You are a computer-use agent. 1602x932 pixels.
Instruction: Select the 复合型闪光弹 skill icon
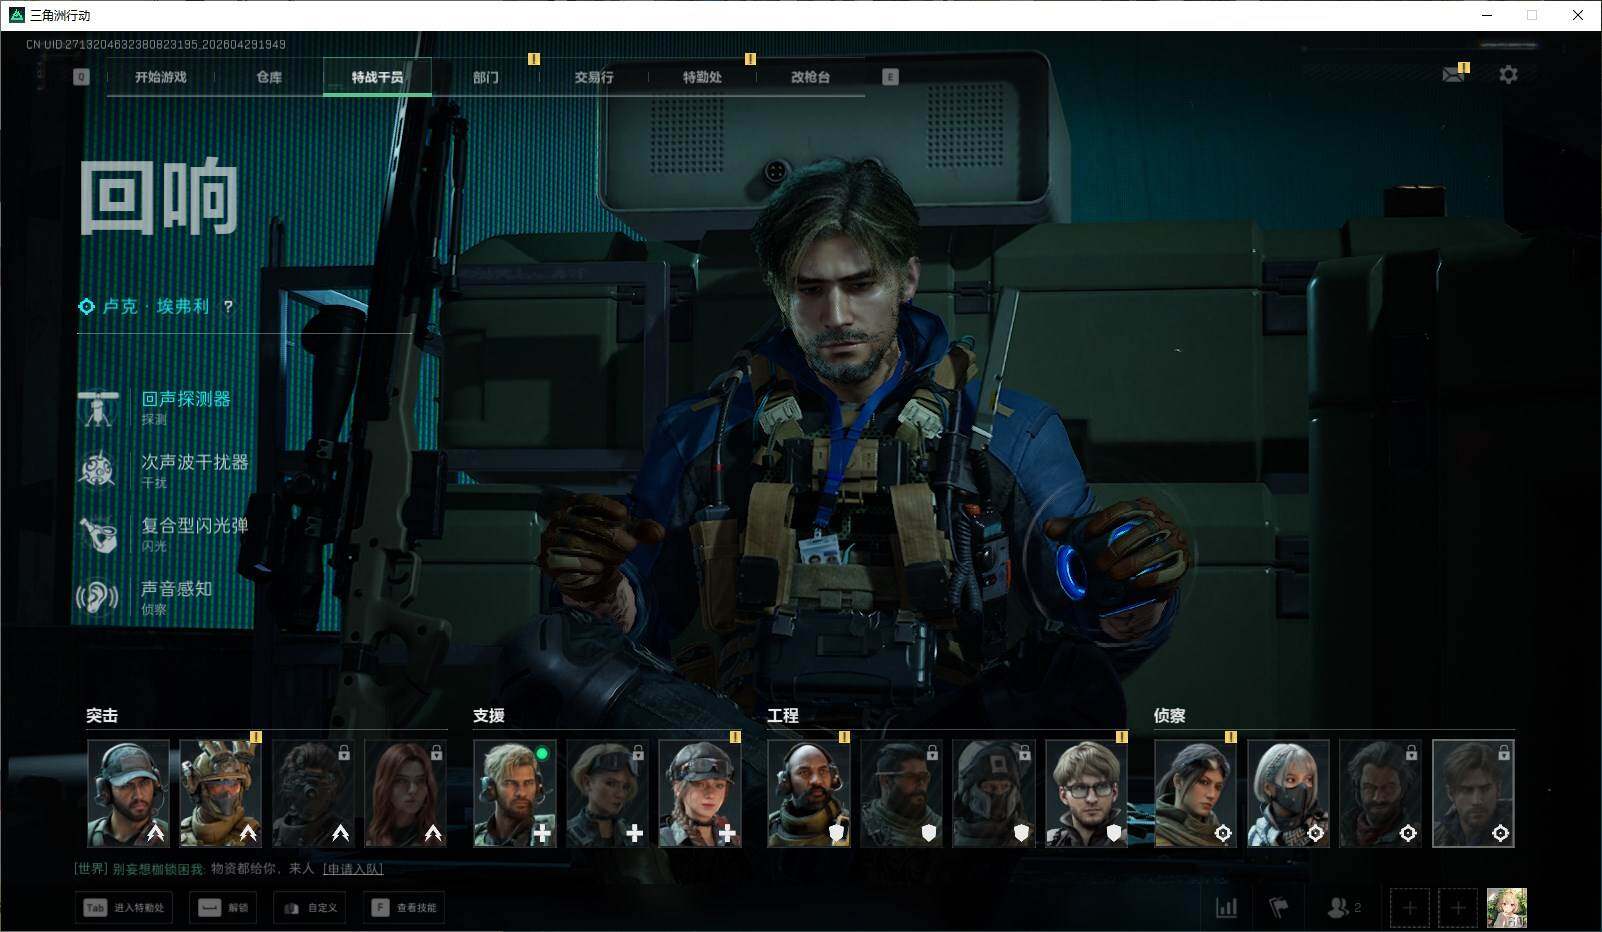(98, 534)
